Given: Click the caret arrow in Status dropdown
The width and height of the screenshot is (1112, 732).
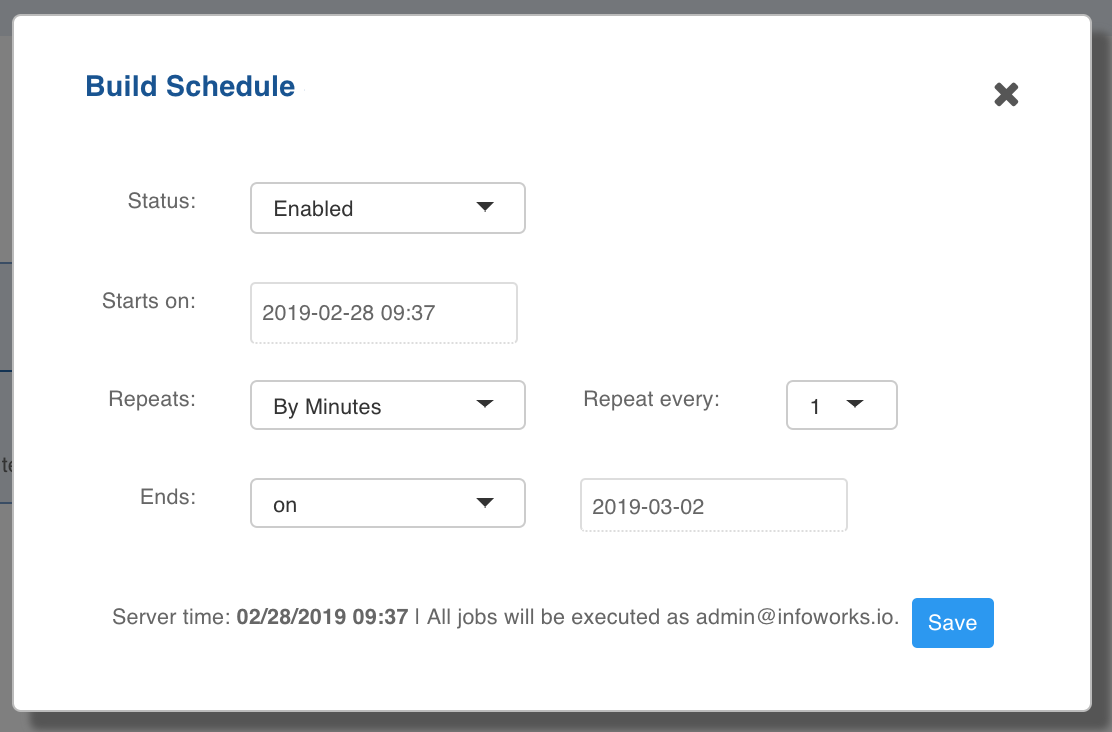Looking at the screenshot, I should coord(485,207).
